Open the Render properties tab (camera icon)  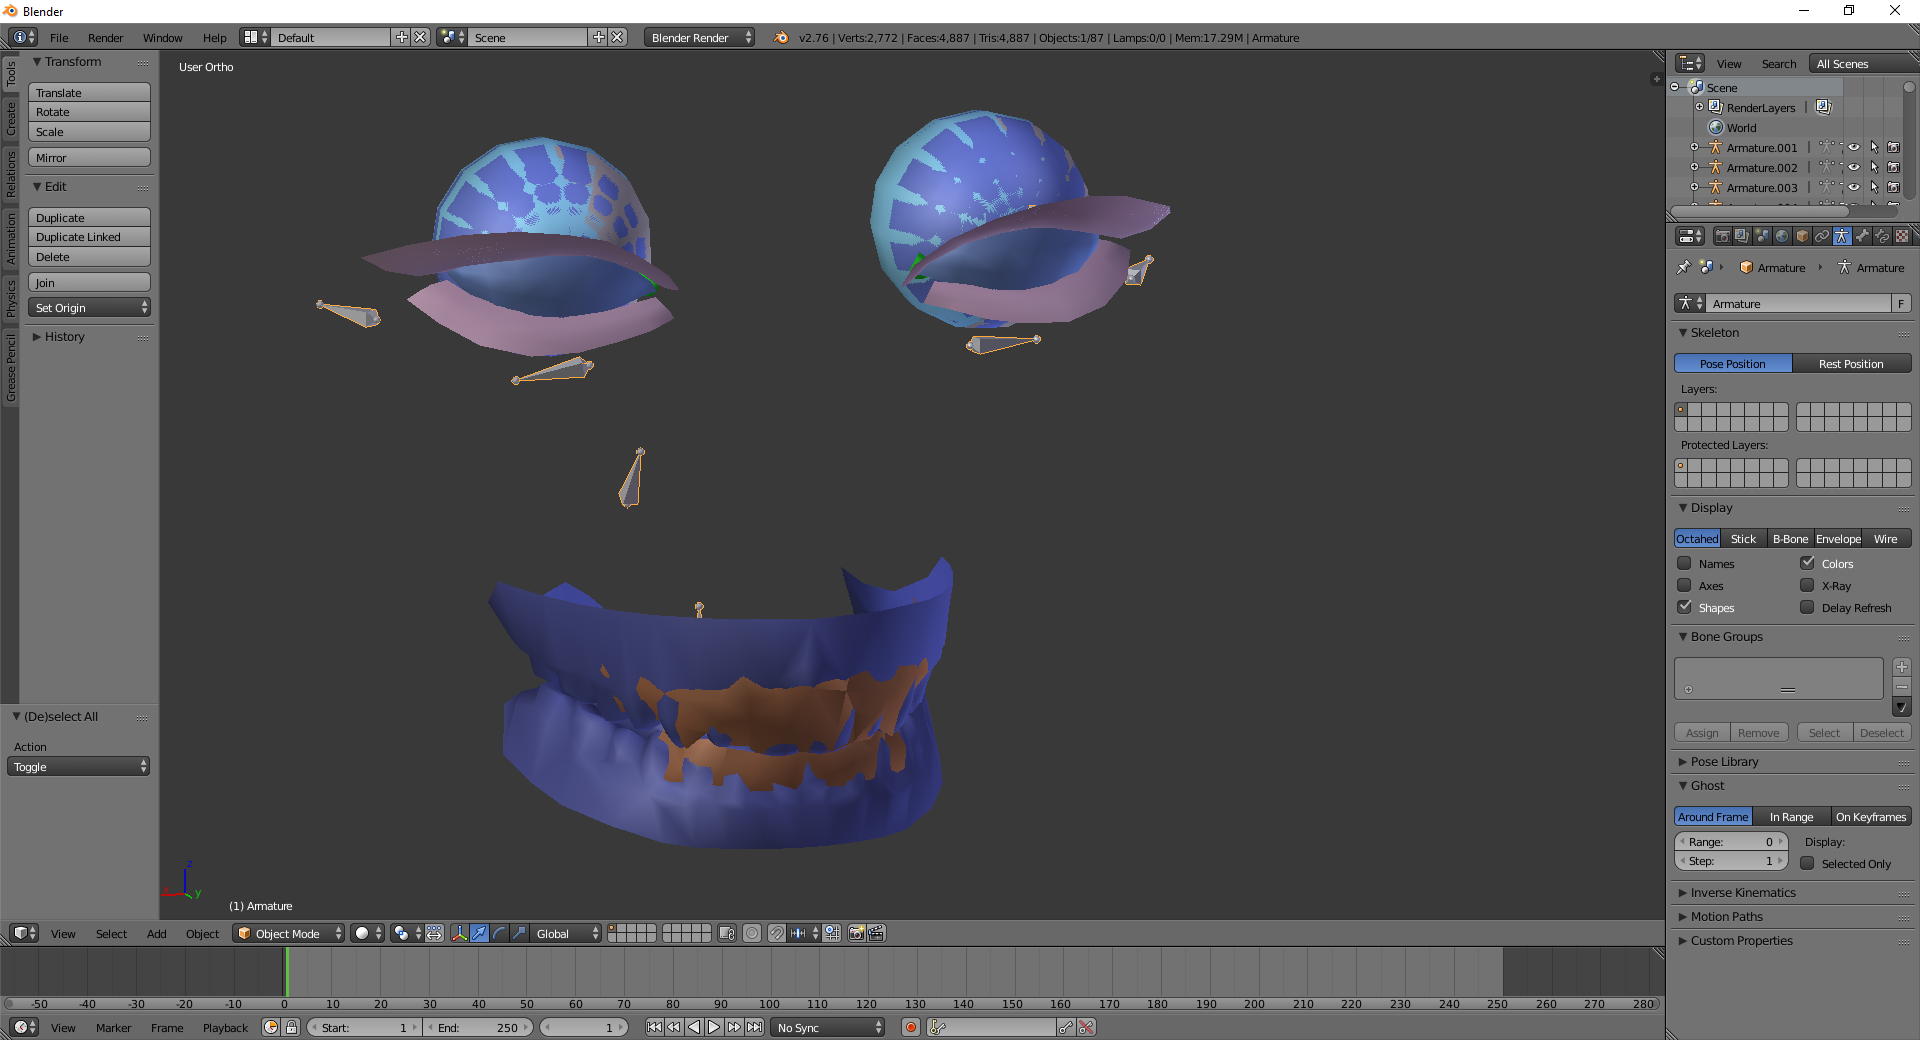[1722, 236]
